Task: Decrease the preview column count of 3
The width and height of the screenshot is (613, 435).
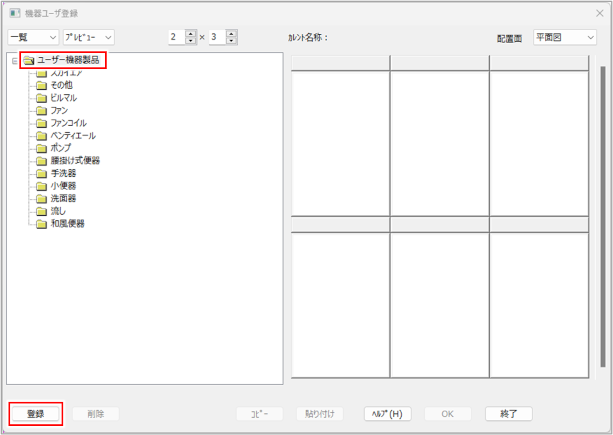Action: coord(232,41)
